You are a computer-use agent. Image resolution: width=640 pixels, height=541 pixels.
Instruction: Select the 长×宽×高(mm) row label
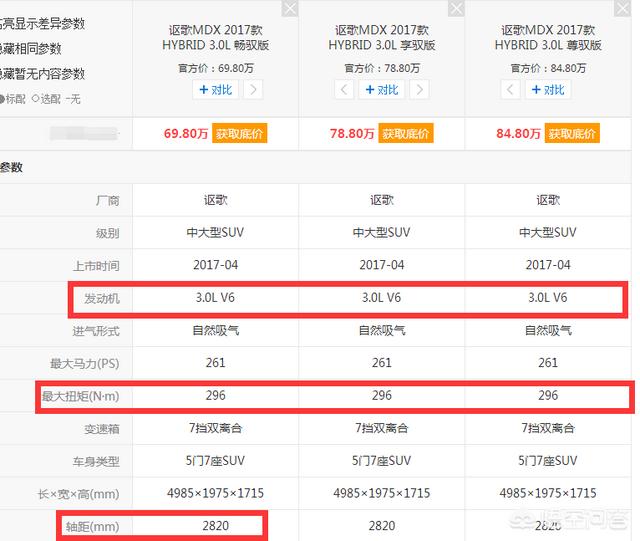point(79,494)
